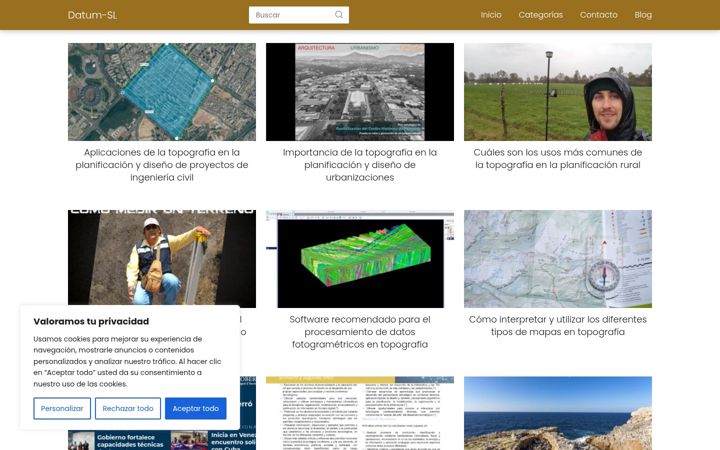
Task: Click the Rechazar todo button
Action: tap(128, 408)
